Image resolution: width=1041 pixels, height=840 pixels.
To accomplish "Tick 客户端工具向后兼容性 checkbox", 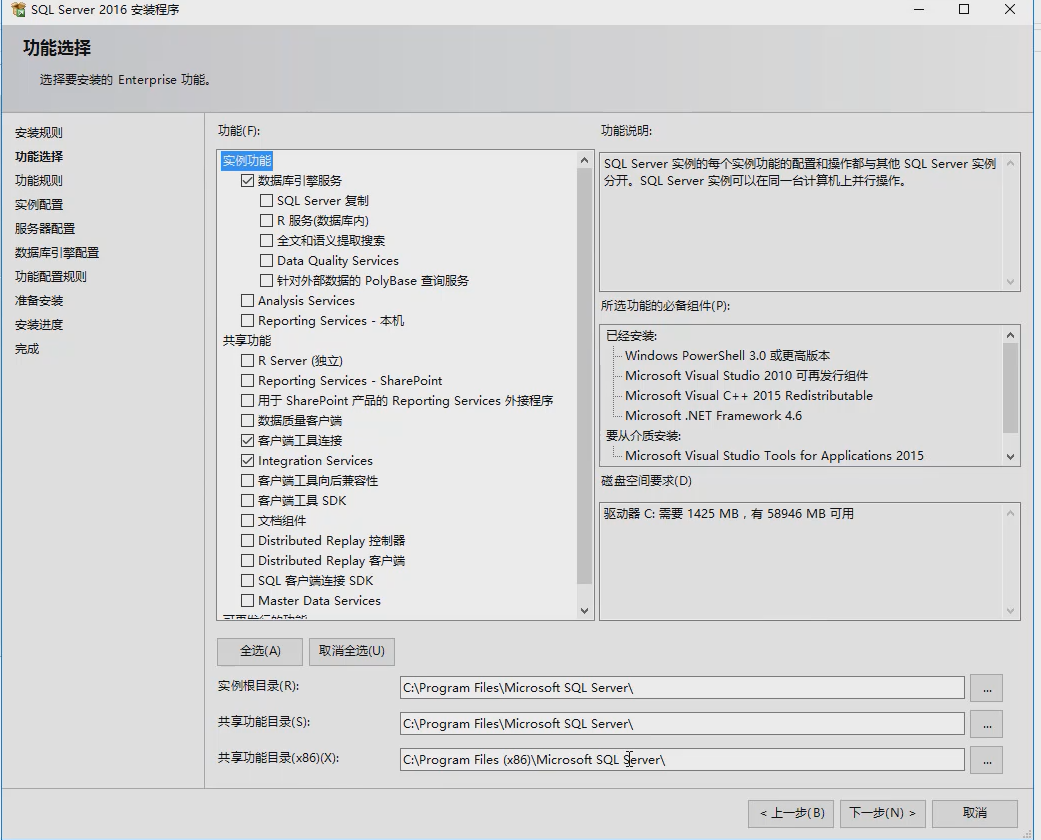I will point(247,480).
